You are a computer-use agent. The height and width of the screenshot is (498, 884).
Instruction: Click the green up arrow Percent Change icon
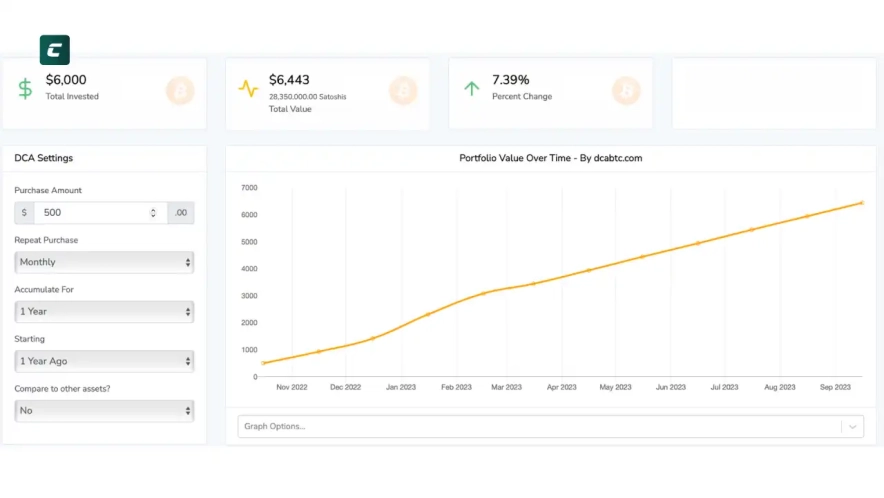[472, 88]
